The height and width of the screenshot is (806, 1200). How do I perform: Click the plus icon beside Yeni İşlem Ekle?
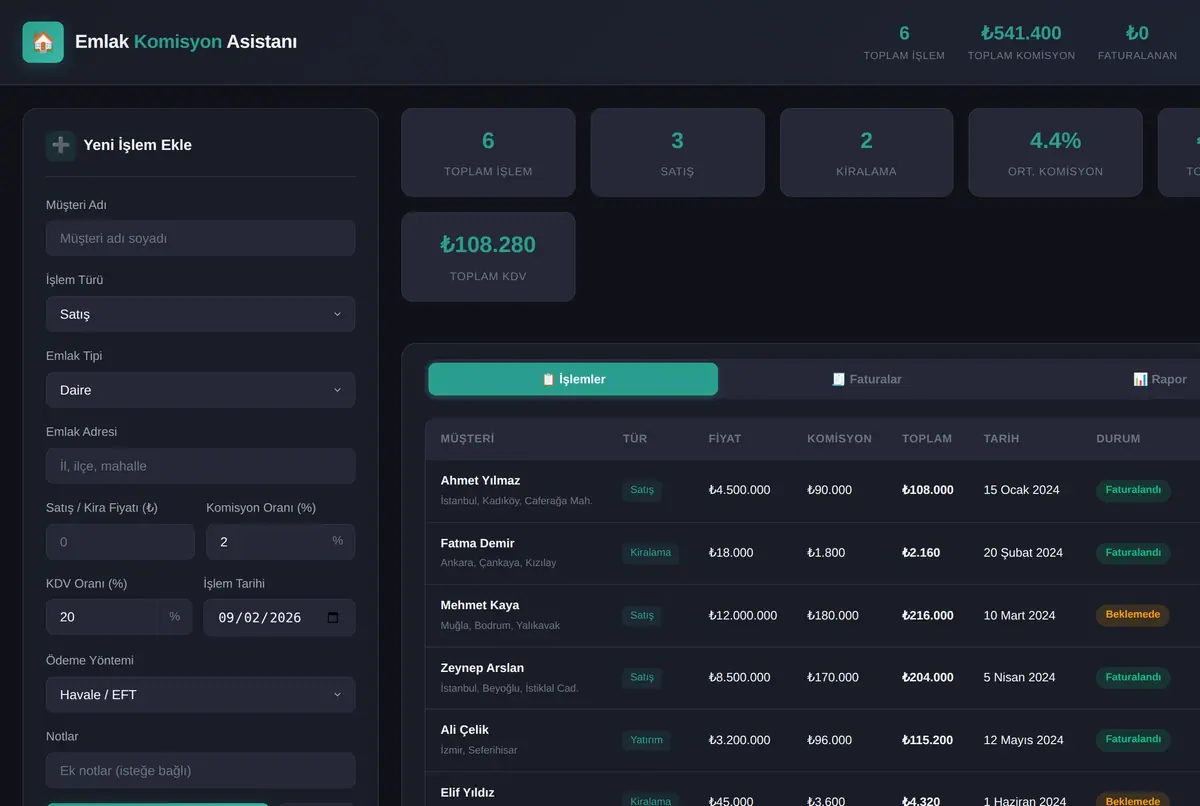(60, 145)
